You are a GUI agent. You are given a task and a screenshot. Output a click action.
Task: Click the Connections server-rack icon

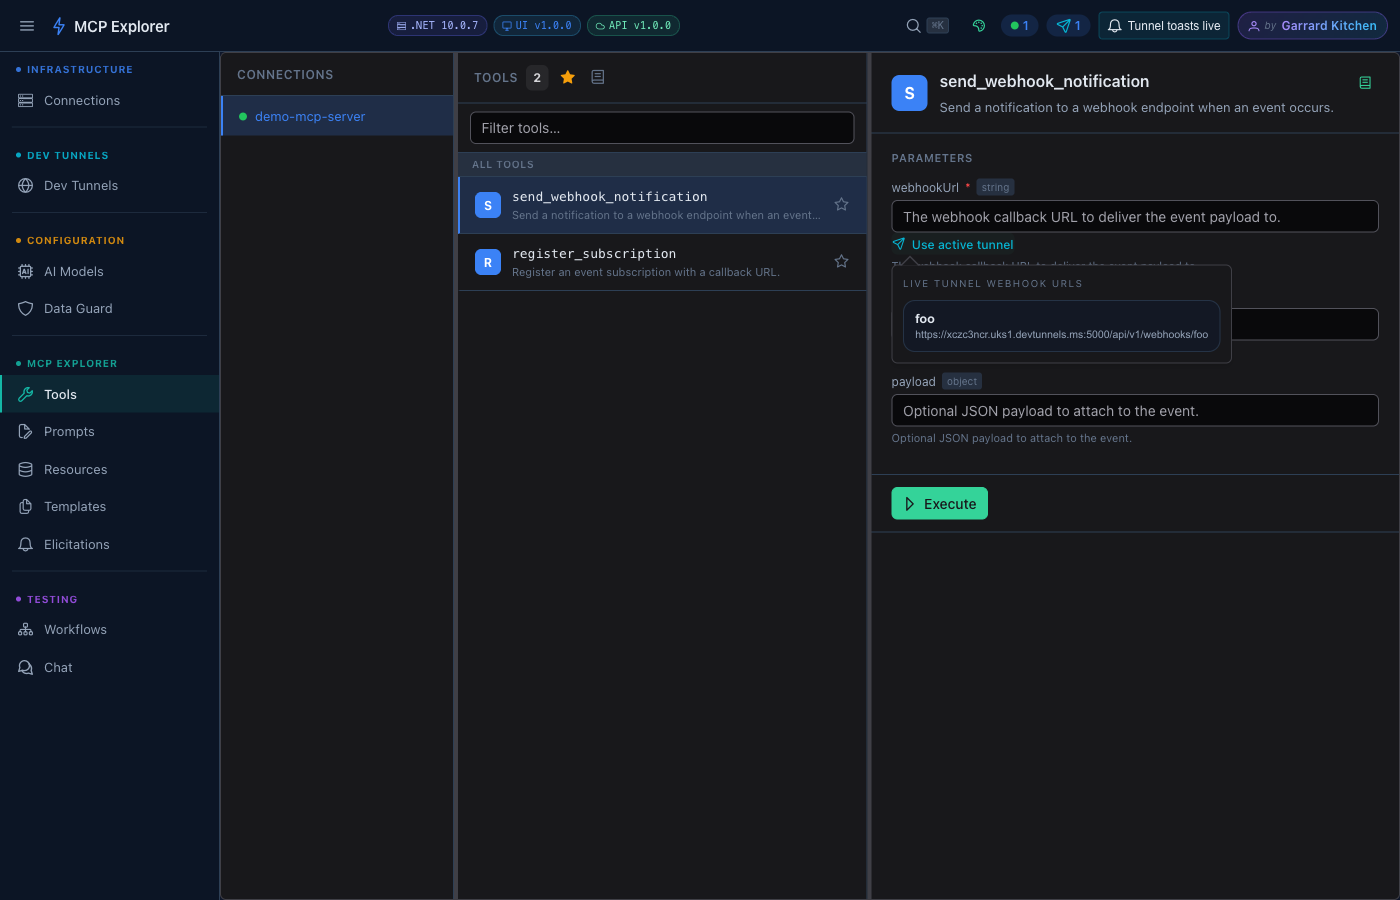[x=26, y=100]
